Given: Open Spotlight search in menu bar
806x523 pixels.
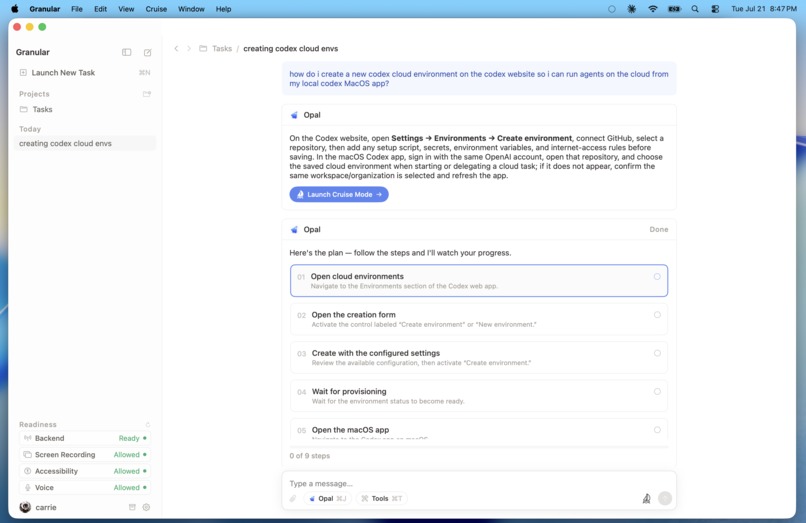Looking at the screenshot, I should pos(695,9).
